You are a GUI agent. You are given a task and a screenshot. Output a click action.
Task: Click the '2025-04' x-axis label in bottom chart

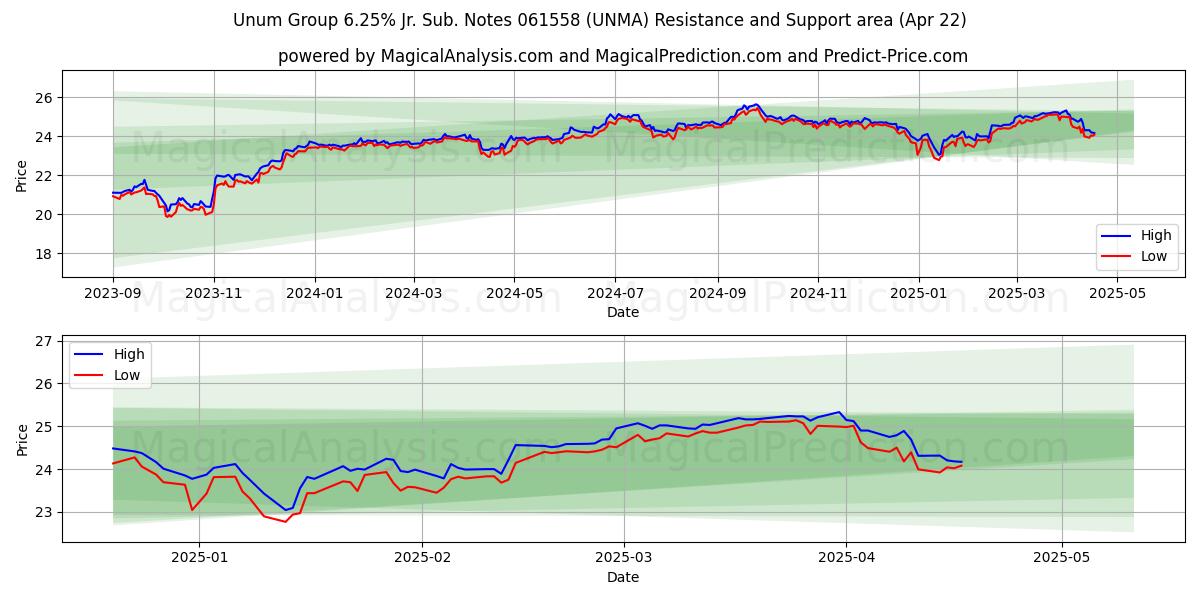point(847,558)
